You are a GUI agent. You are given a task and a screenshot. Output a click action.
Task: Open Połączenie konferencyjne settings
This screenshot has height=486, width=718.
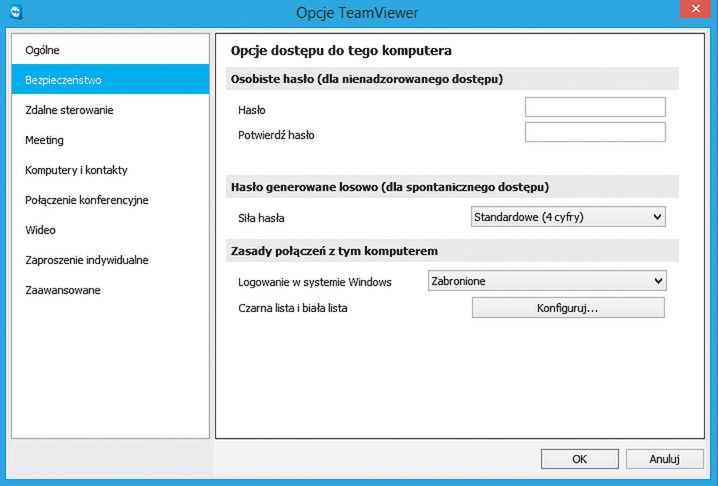click(110, 200)
